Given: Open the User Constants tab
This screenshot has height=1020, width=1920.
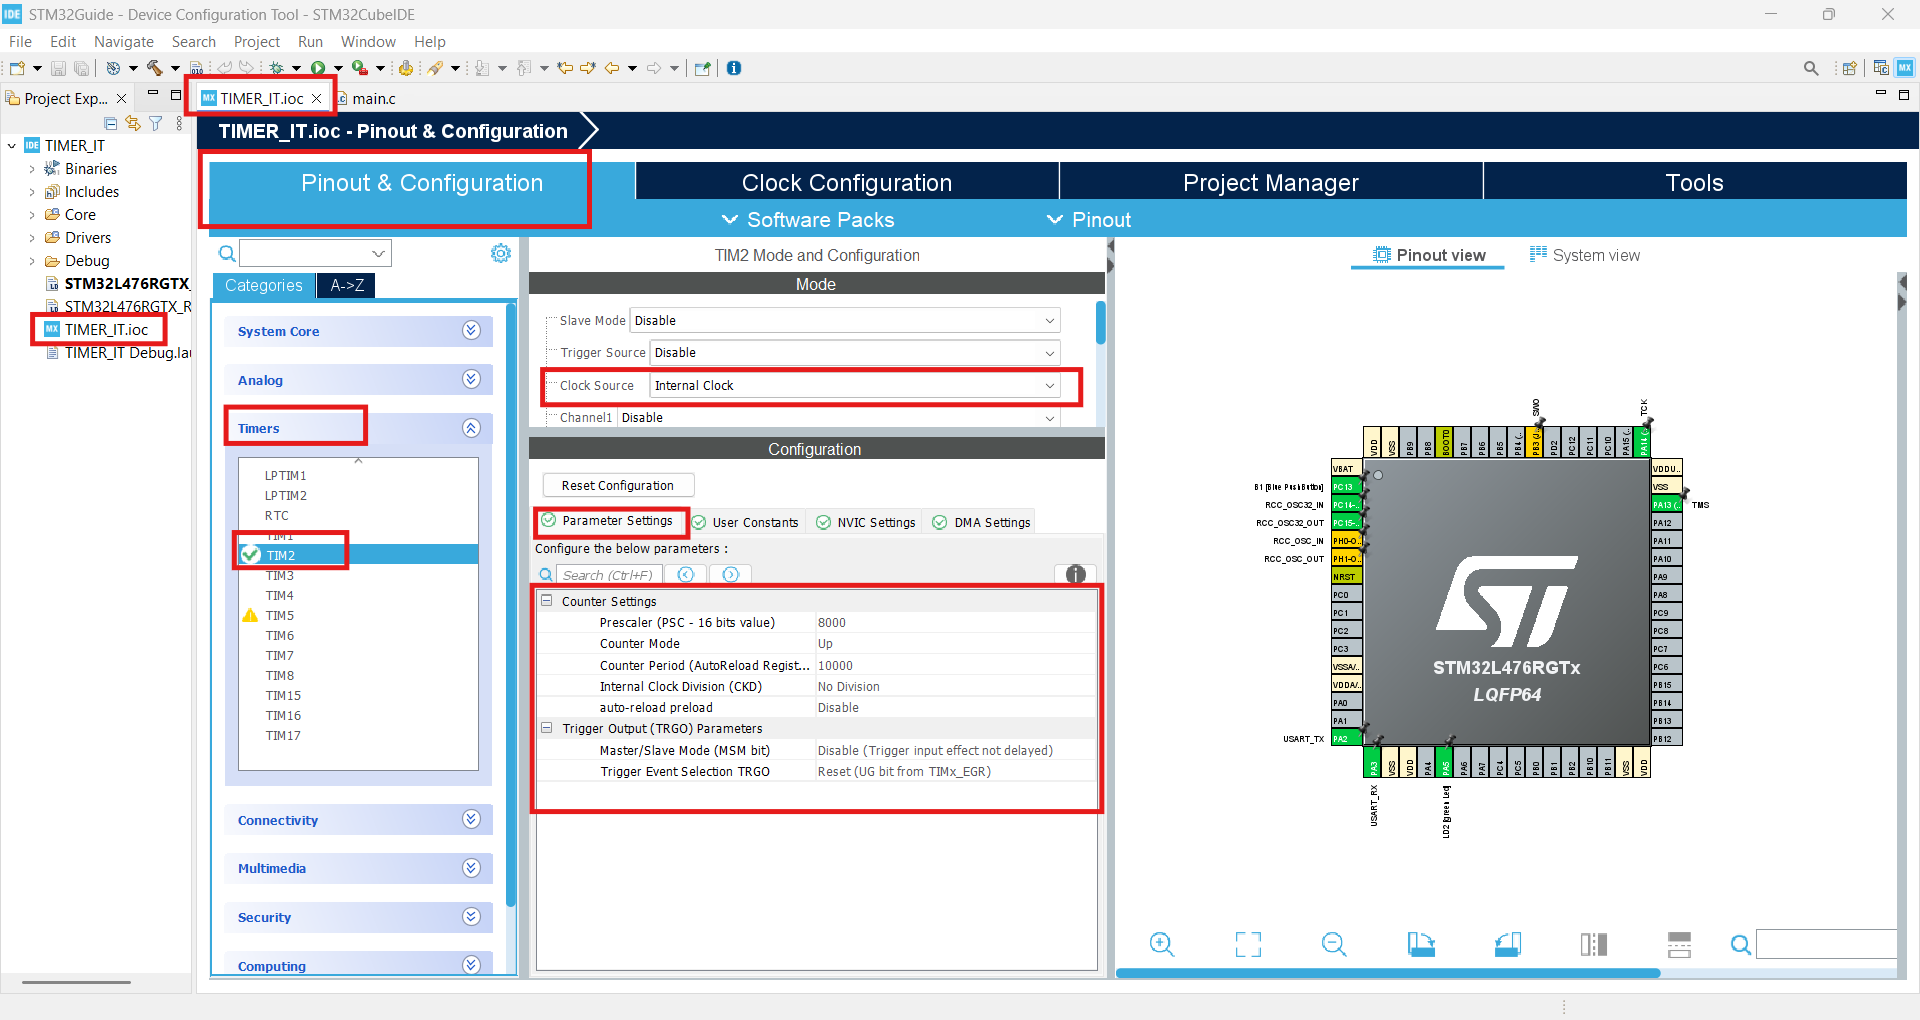Looking at the screenshot, I should point(745,522).
